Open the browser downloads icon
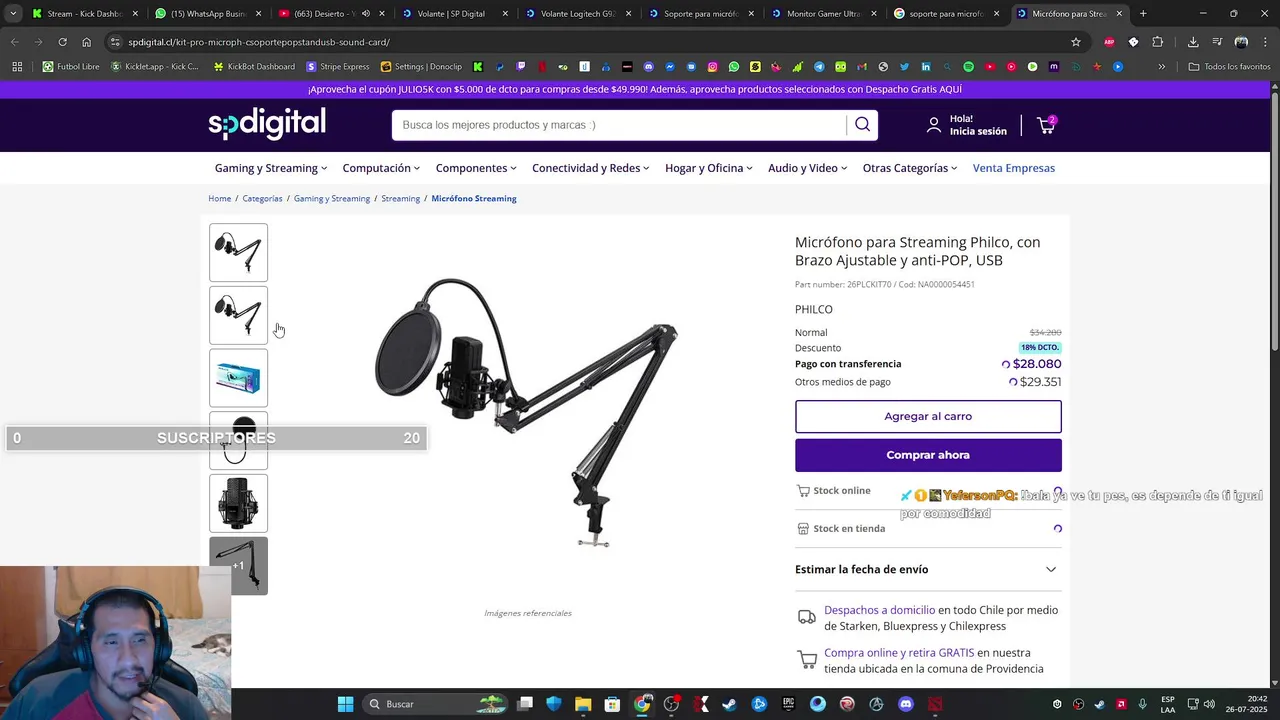Image resolution: width=1280 pixels, height=720 pixels. 1193,42
